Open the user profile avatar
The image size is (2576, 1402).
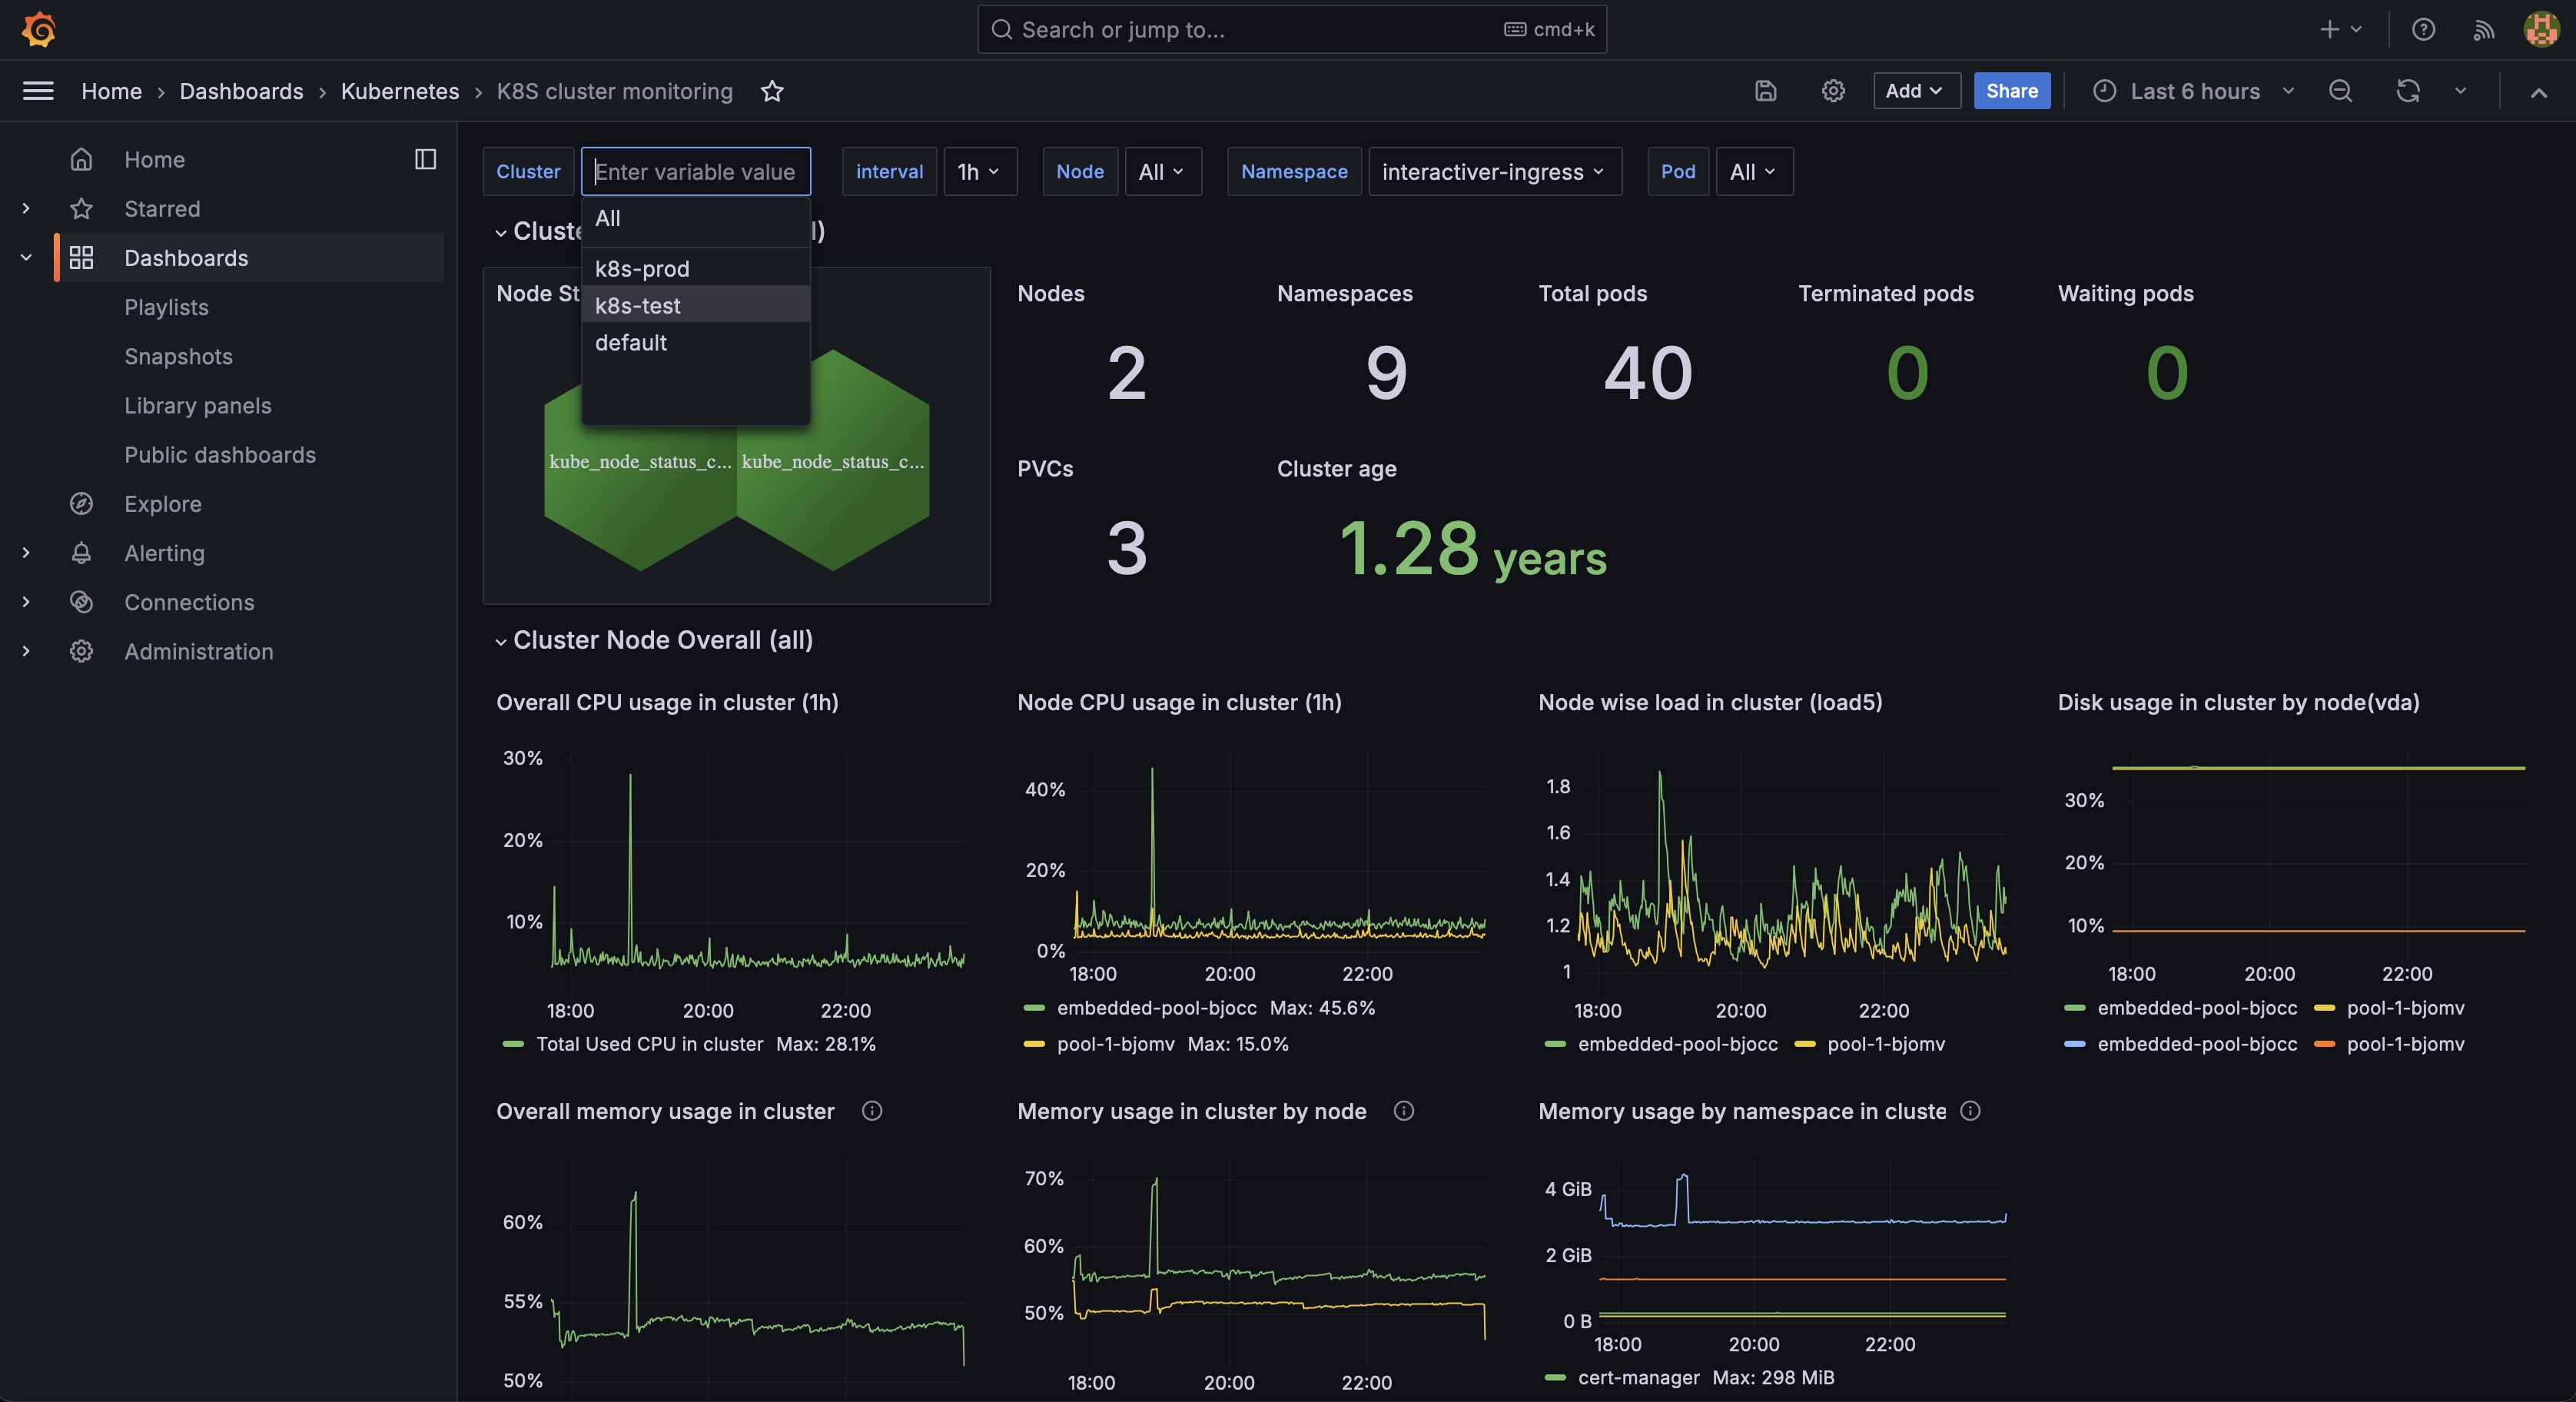(x=2541, y=29)
